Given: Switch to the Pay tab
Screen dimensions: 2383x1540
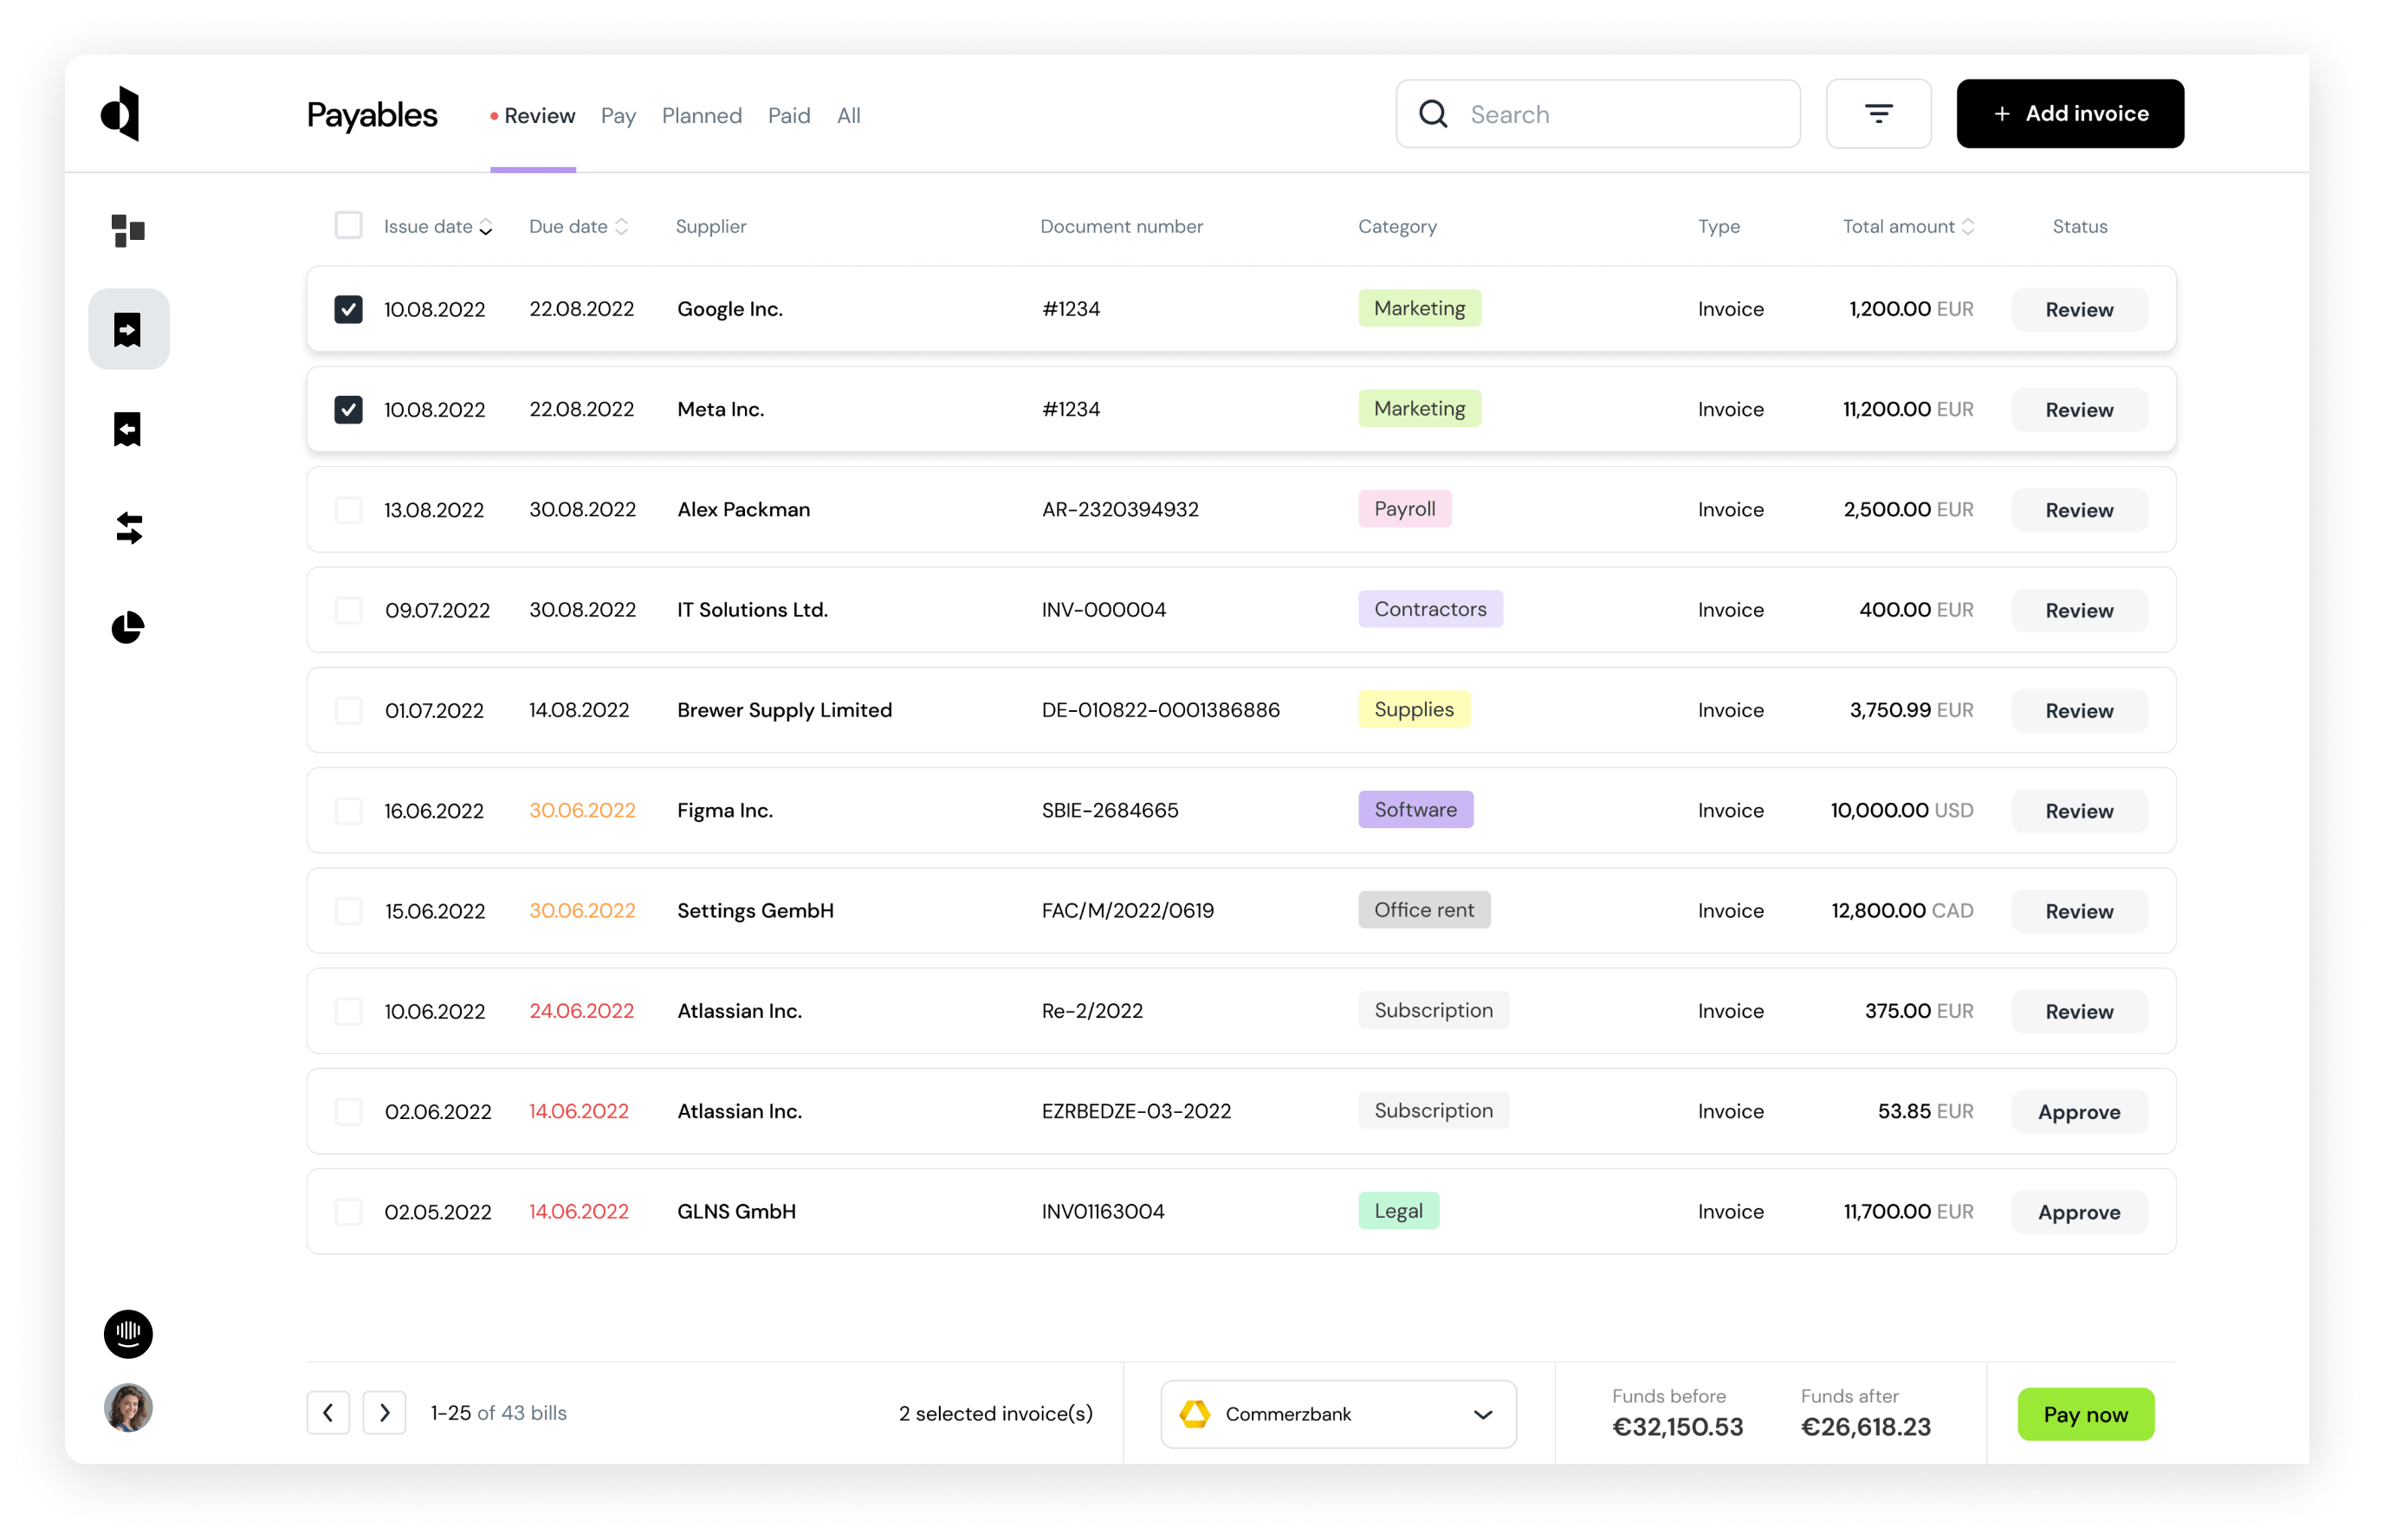Looking at the screenshot, I should (x=618, y=116).
